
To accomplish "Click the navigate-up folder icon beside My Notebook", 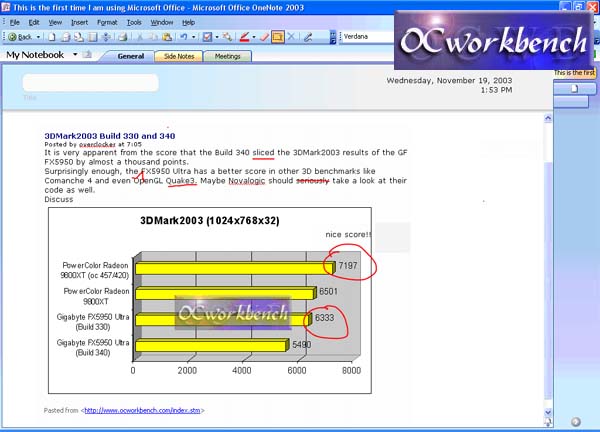I will click(x=88, y=55).
